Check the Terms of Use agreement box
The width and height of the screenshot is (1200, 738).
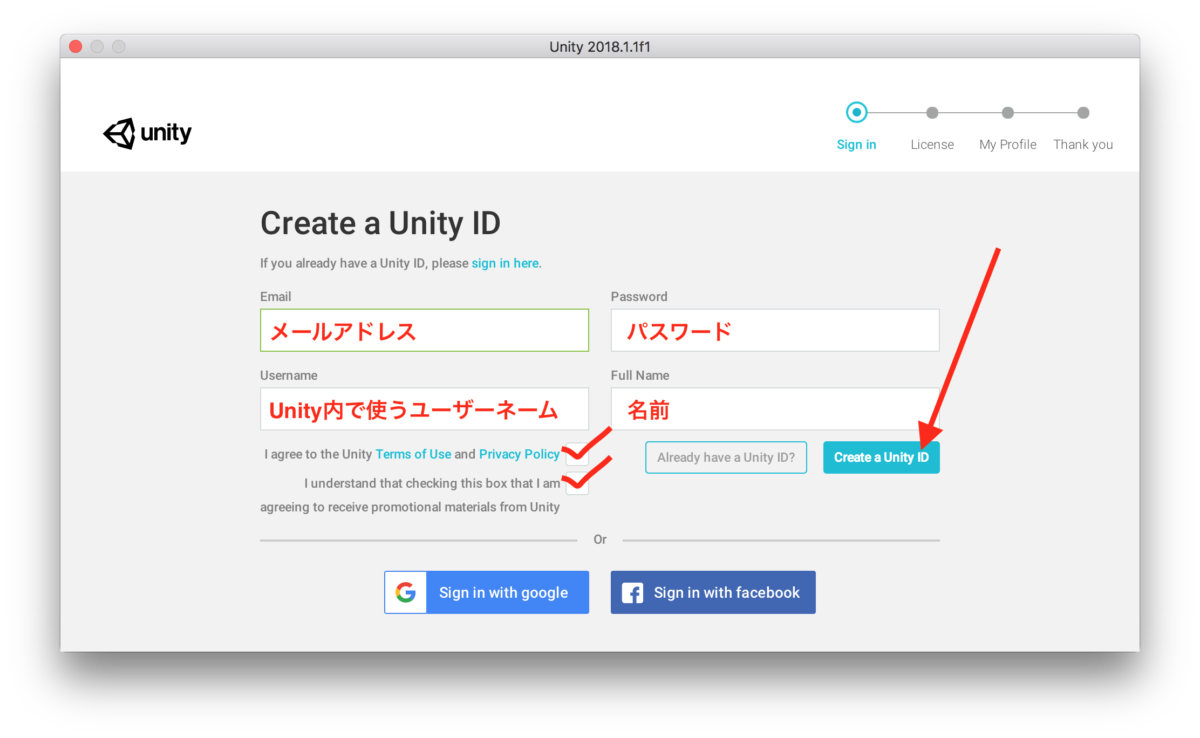pos(577,454)
